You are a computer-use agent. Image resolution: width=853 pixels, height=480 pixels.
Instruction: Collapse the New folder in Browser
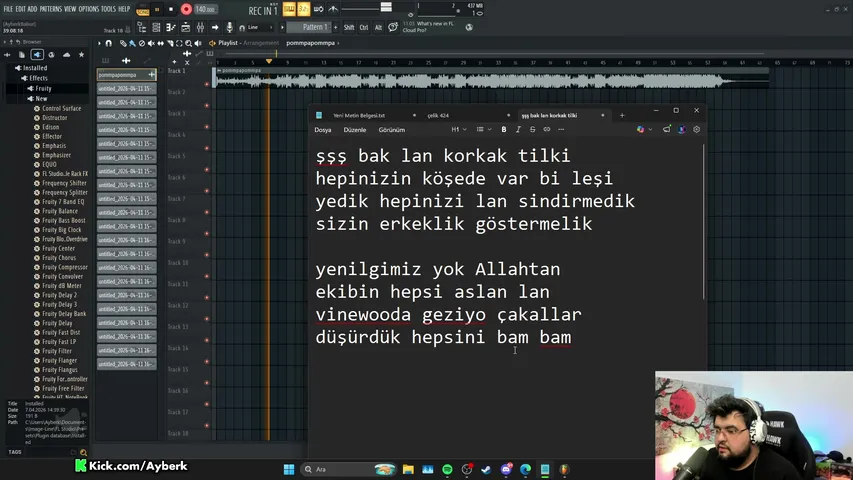point(38,99)
